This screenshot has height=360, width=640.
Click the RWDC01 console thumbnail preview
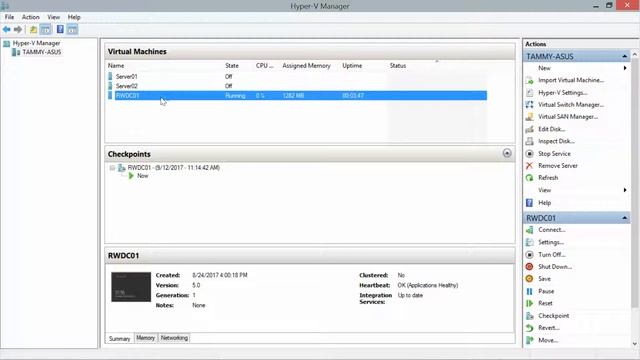[131, 287]
